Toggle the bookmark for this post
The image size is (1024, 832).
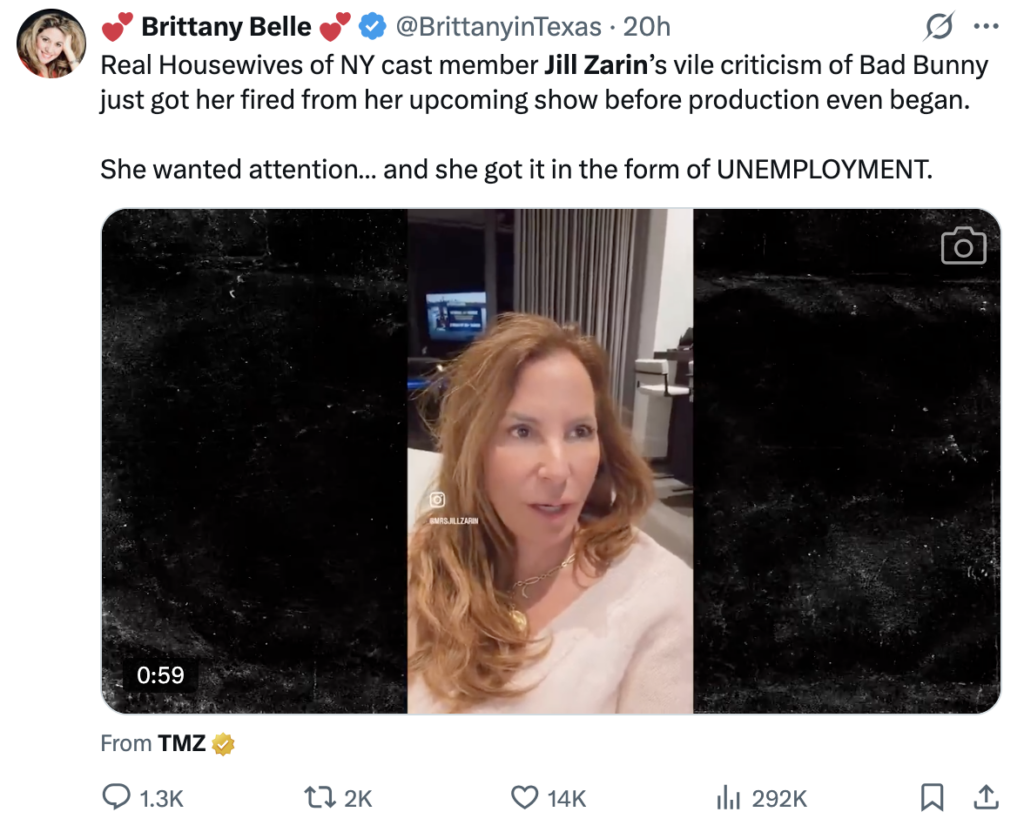click(x=931, y=797)
